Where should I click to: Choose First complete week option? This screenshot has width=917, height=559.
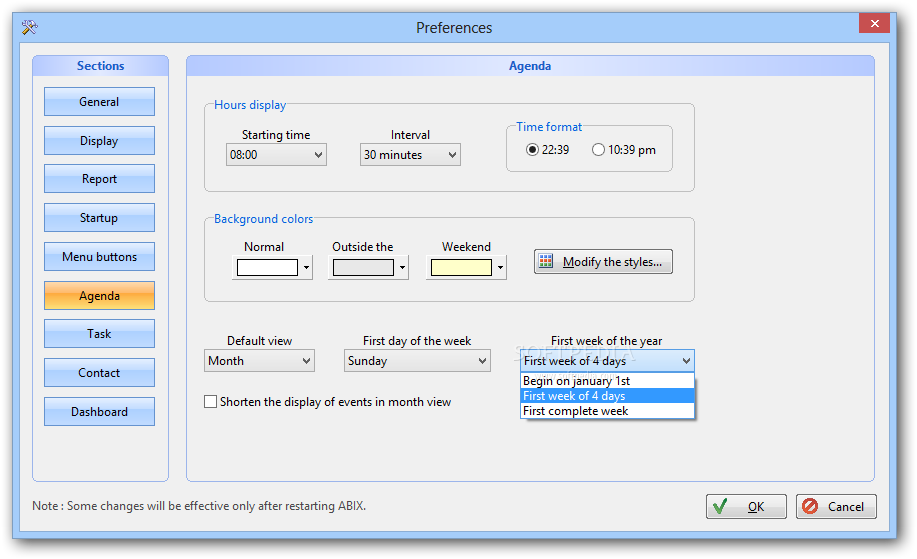tap(607, 411)
